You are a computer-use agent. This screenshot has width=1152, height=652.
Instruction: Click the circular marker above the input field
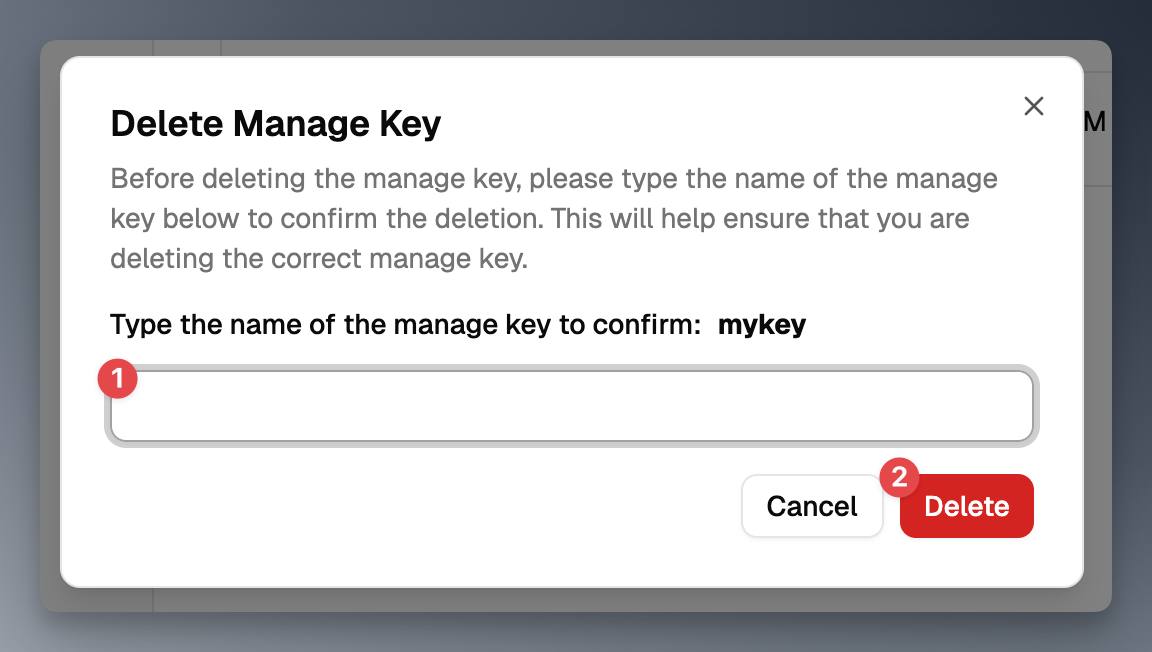(118, 378)
